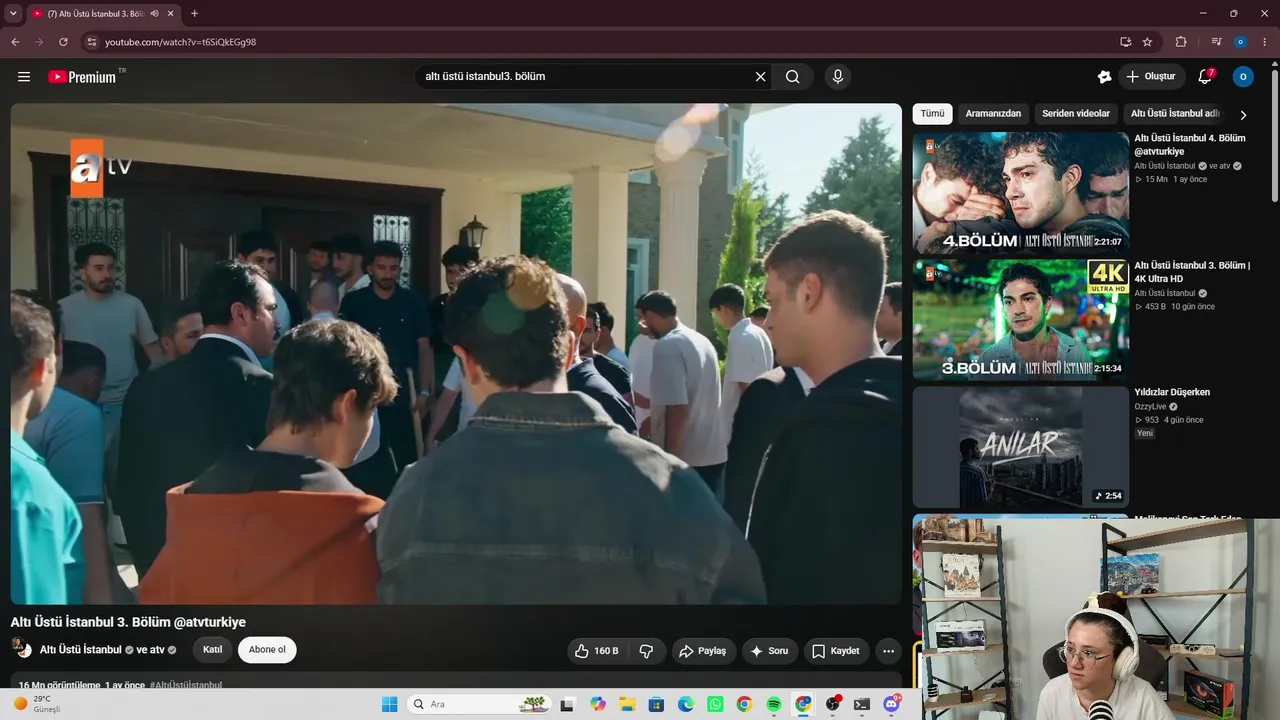Click the badge icon left of Oluştur
This screenshot has width=1280, height=720.
click(x=1104, y=77)
